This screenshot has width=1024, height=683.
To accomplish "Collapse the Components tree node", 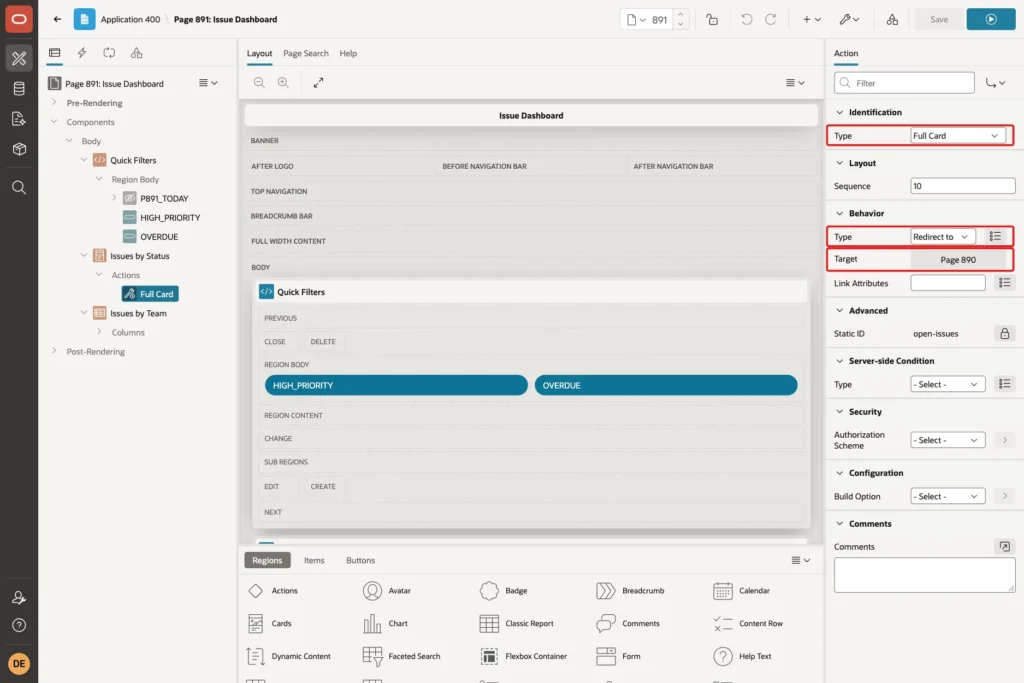I will pos(54,121).
